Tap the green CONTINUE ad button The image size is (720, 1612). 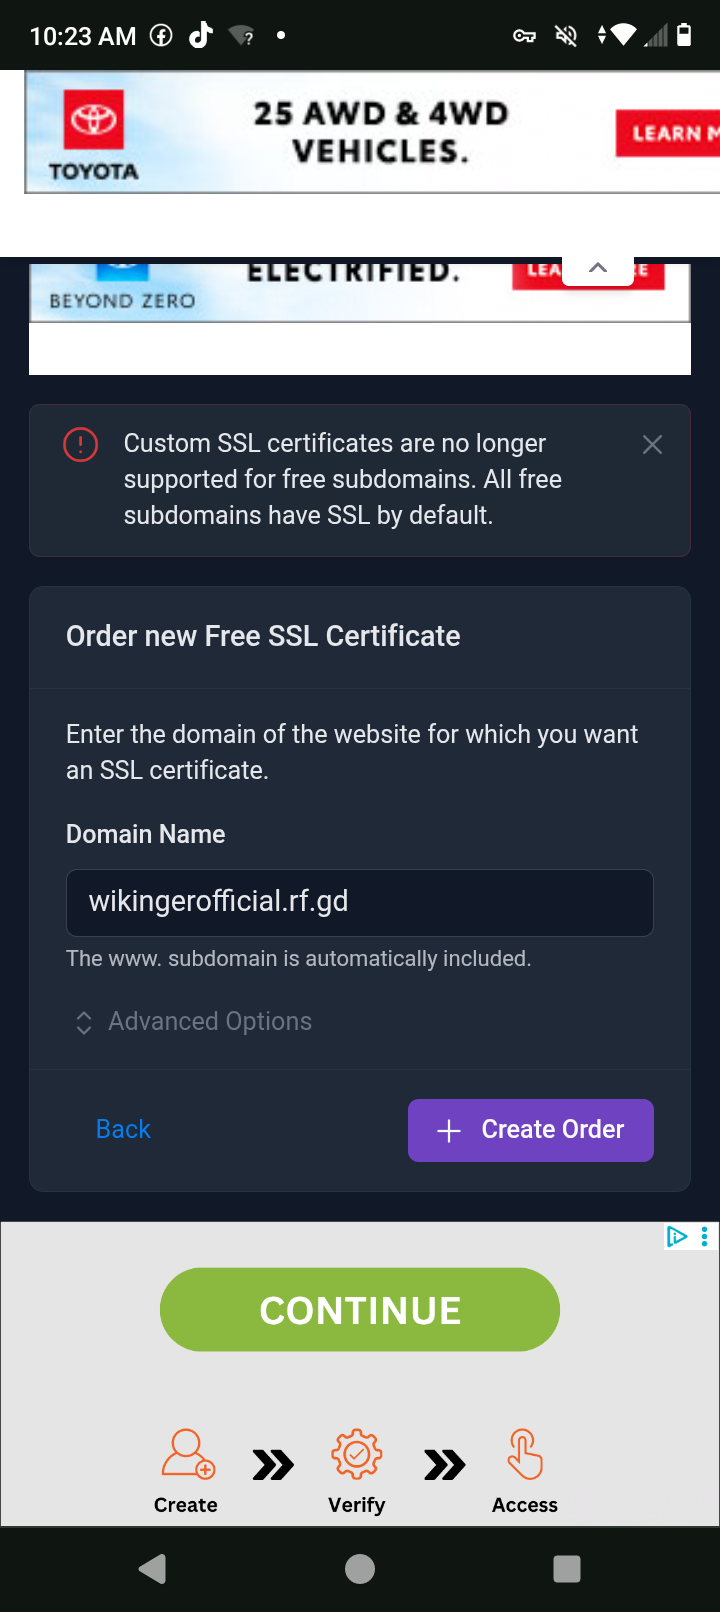[x=360, y=1310]
